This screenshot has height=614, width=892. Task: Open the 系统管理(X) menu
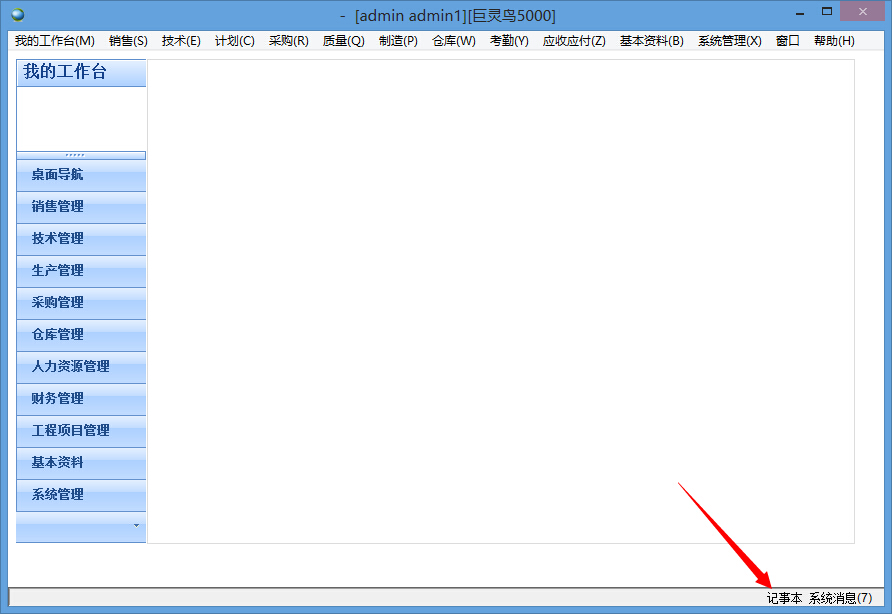tap(729, 41)
